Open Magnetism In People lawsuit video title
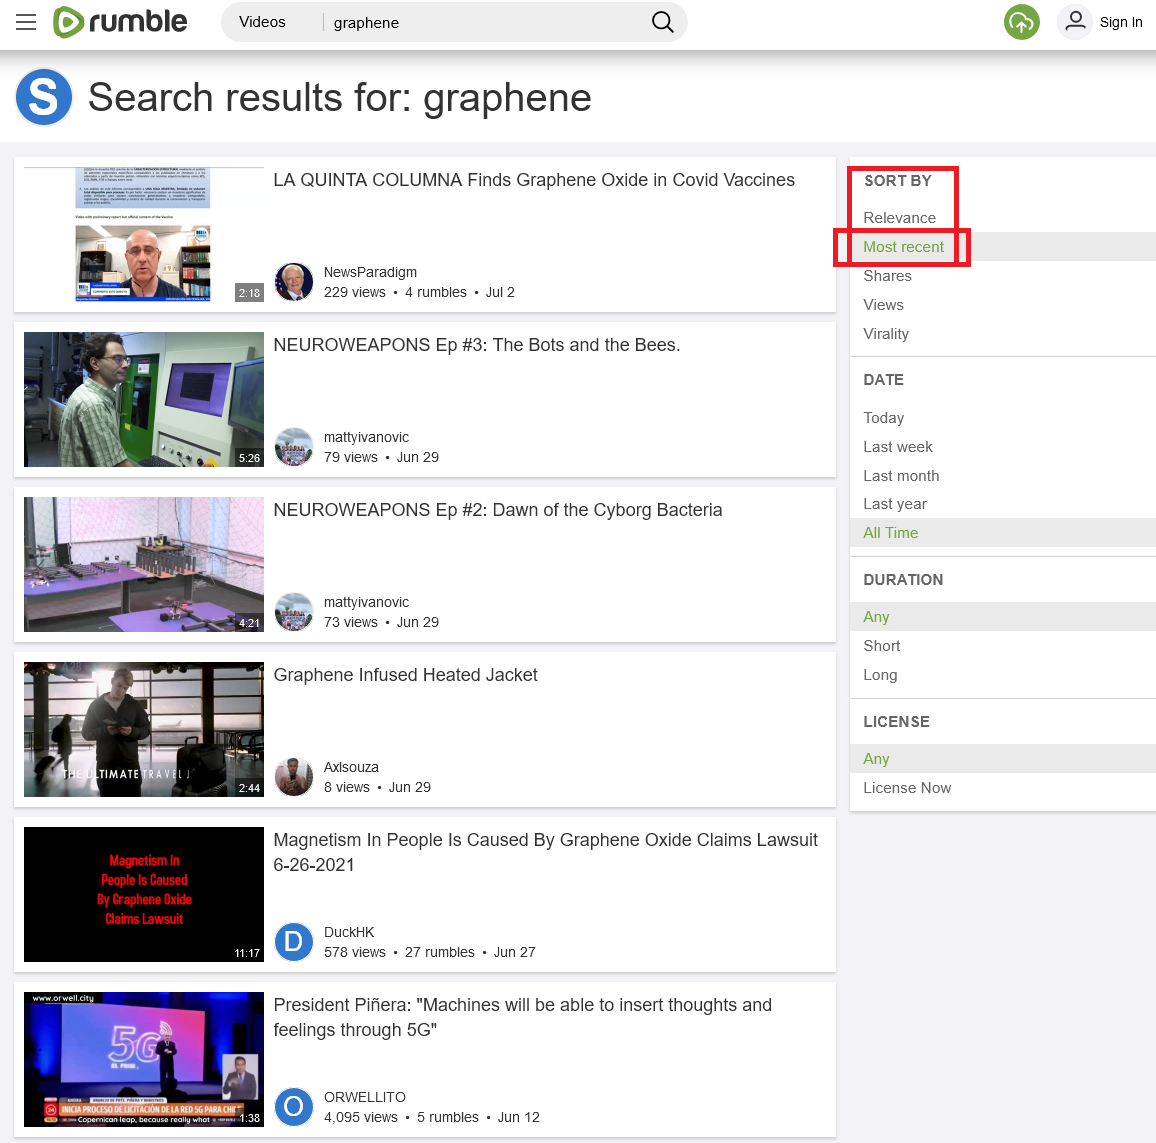1156x1143 pixels. (x=546, y=852)
